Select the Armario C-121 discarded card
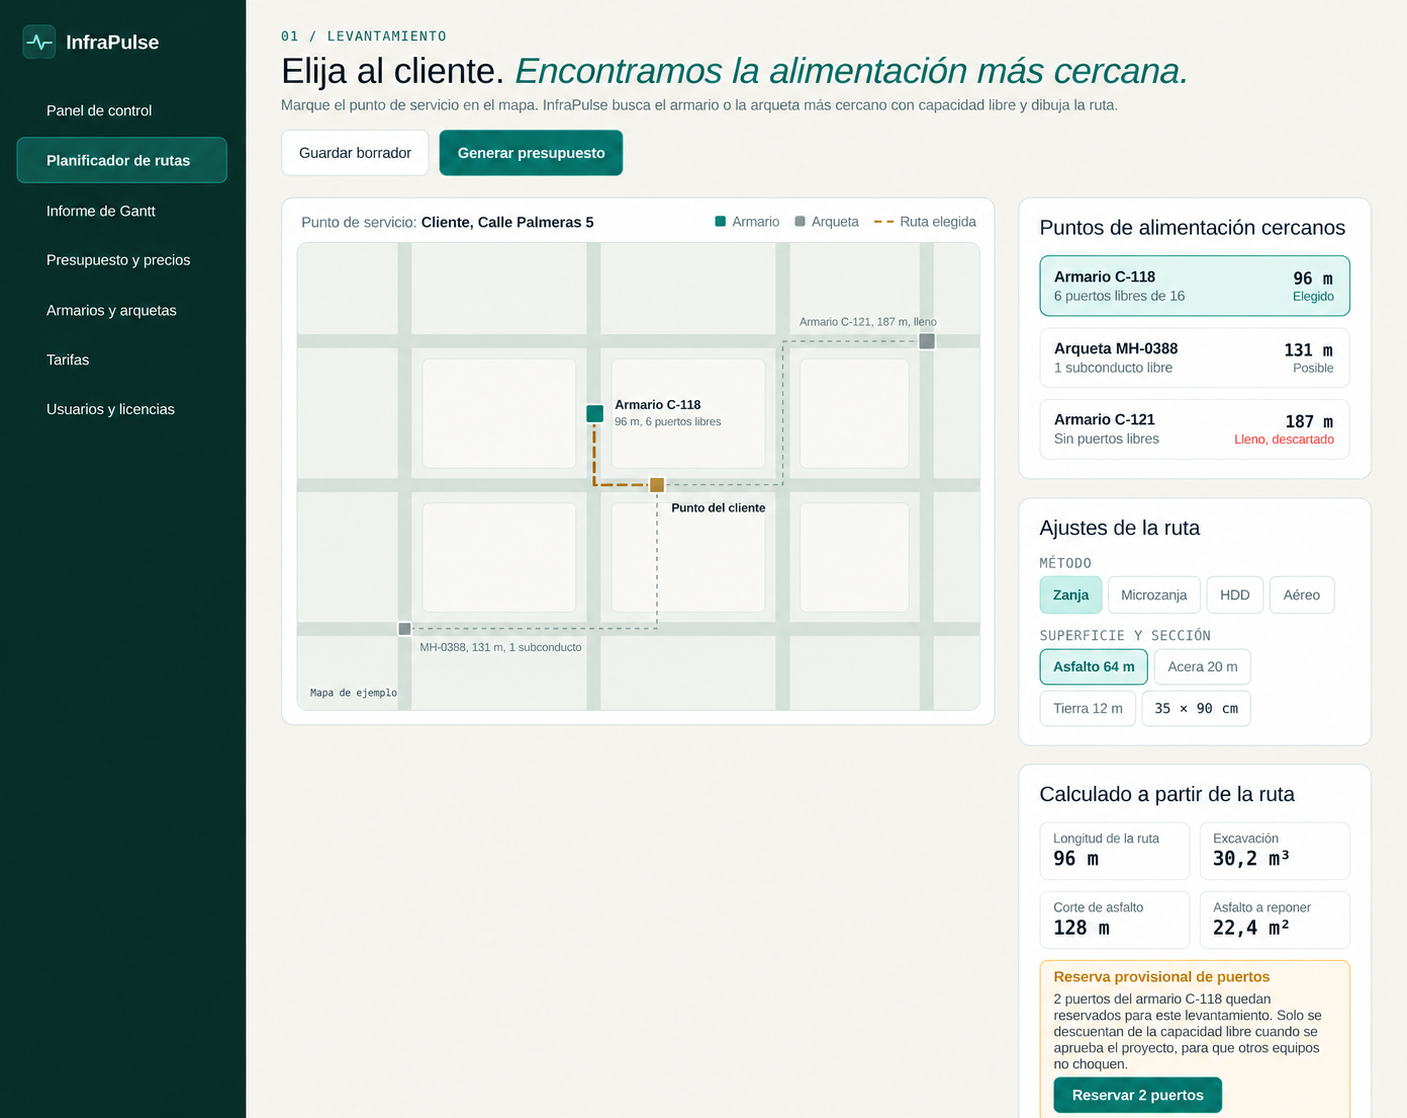The width and height of the screenshot is (1407, 1118). tap(1194, 429)
